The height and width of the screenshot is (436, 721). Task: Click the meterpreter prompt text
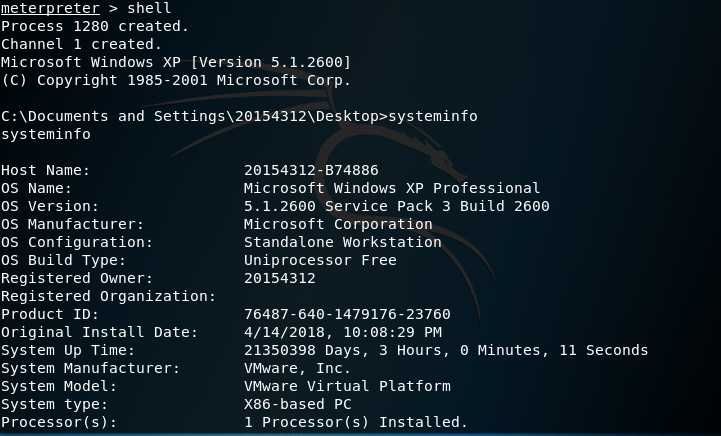50,8
